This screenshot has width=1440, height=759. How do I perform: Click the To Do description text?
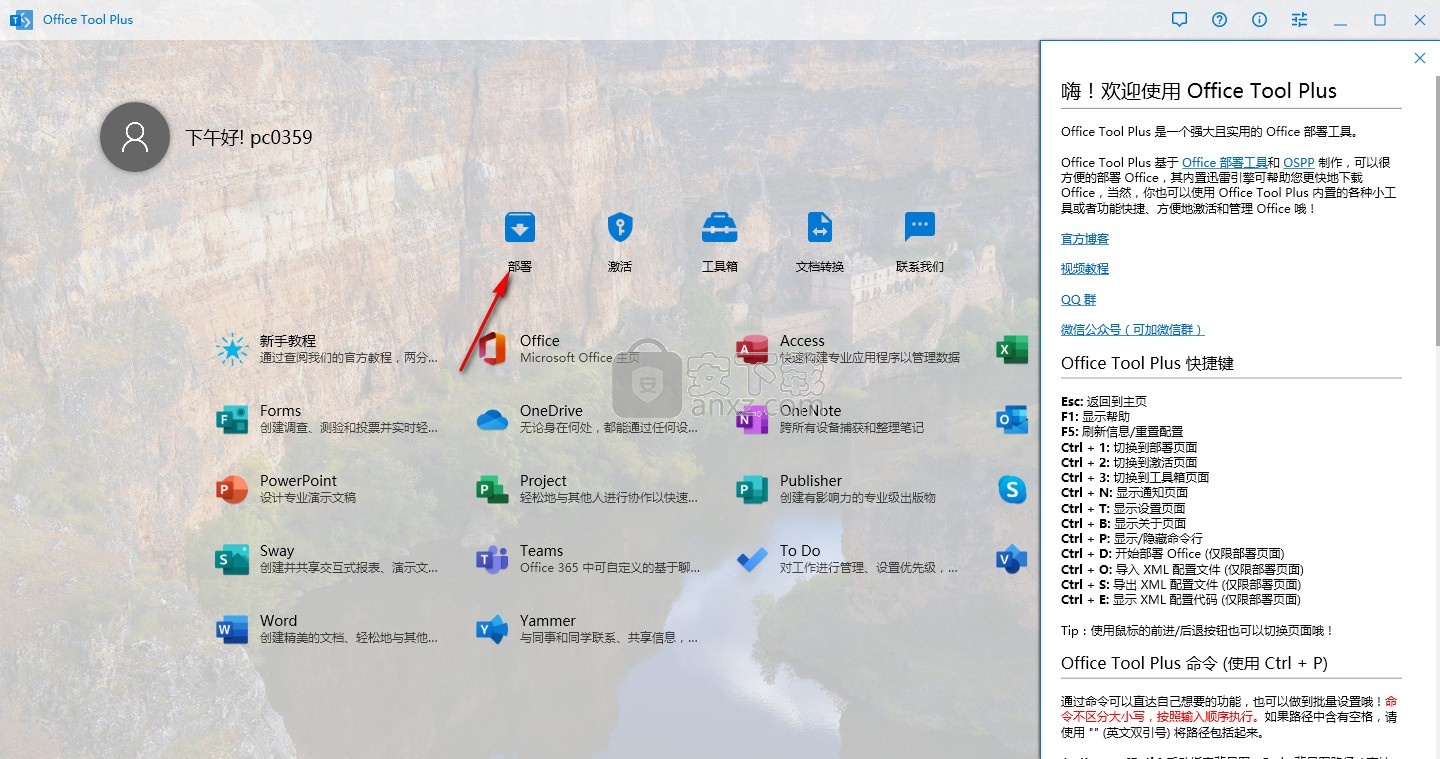coord(870,567)
